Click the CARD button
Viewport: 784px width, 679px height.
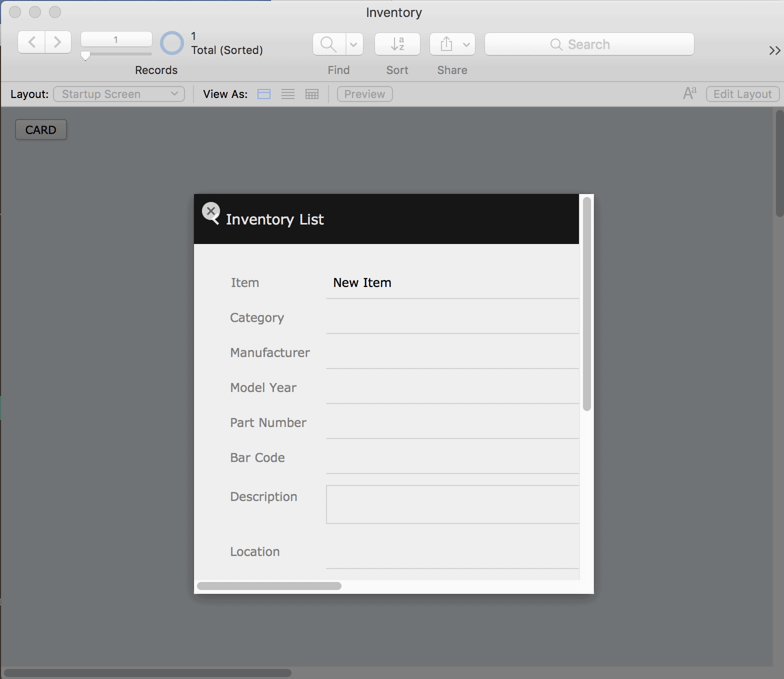point(41,130)
